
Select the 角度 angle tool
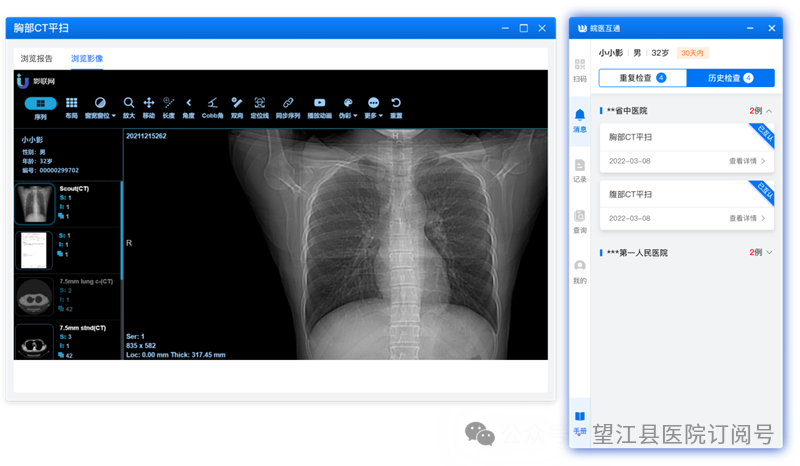click(x=189, y=108)
